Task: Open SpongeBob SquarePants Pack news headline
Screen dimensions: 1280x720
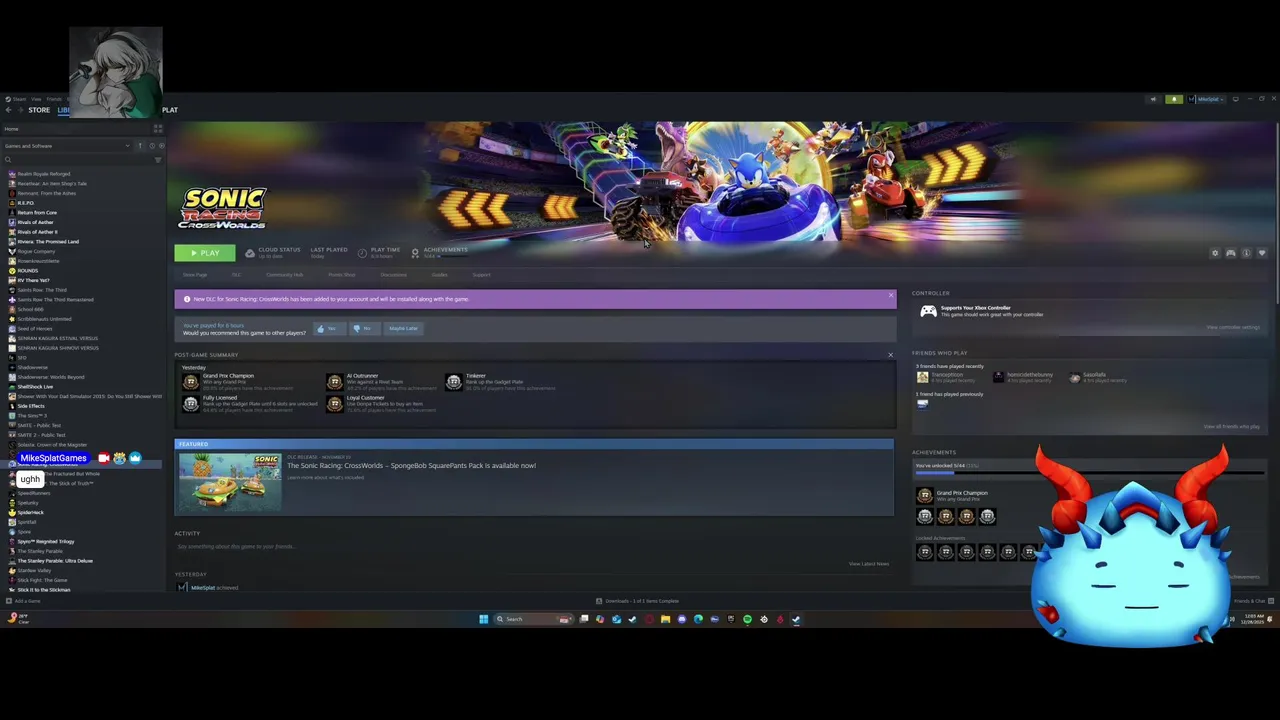Action: pos(411,465)
